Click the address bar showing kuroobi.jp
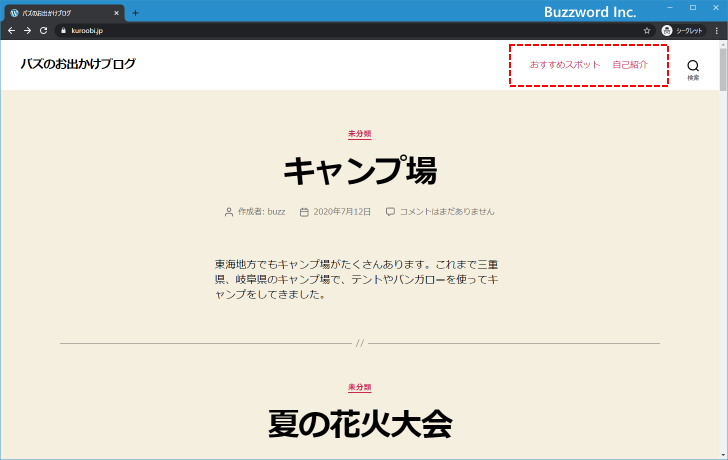Image resolution: width=728 pixels, height=460 pixels. [x=353, y=31]
